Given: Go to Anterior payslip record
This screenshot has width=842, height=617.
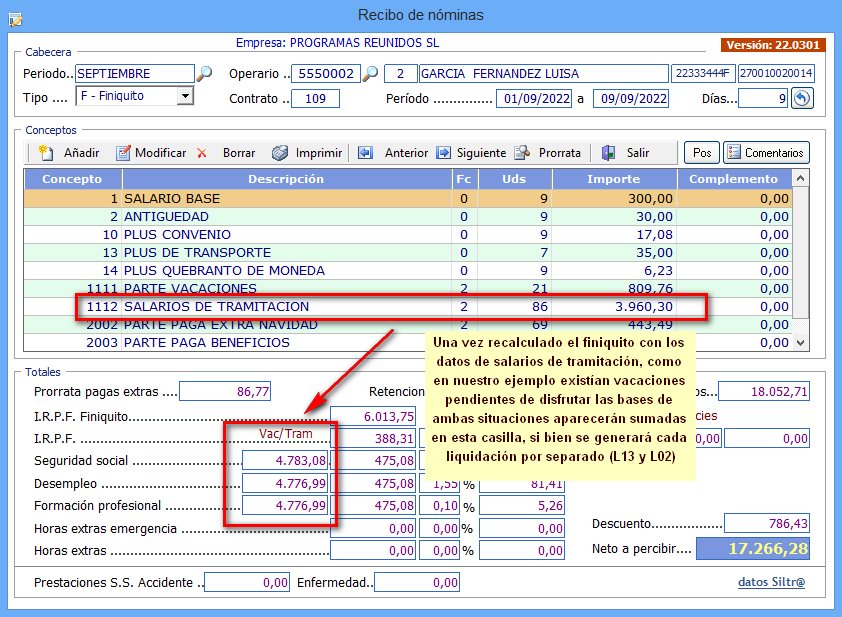Looking at the screenshot, I should [394, 153].
